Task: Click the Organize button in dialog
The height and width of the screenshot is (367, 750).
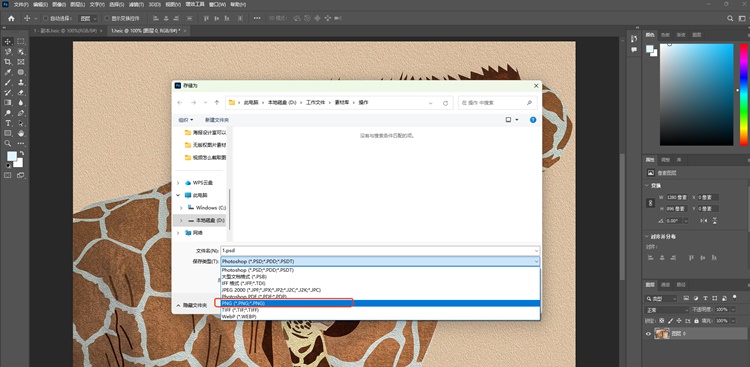Action: (x=186, y=120)
